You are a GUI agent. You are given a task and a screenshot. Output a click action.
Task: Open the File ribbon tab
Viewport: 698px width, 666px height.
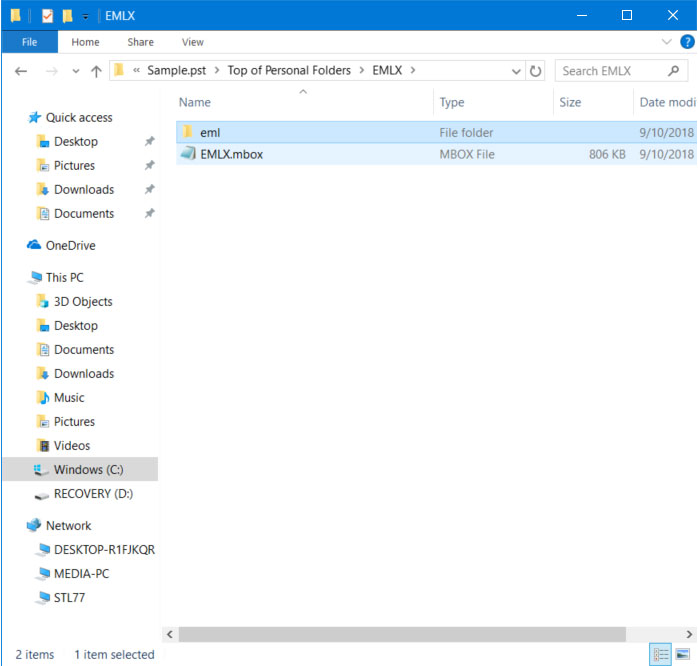pos(29,42)
